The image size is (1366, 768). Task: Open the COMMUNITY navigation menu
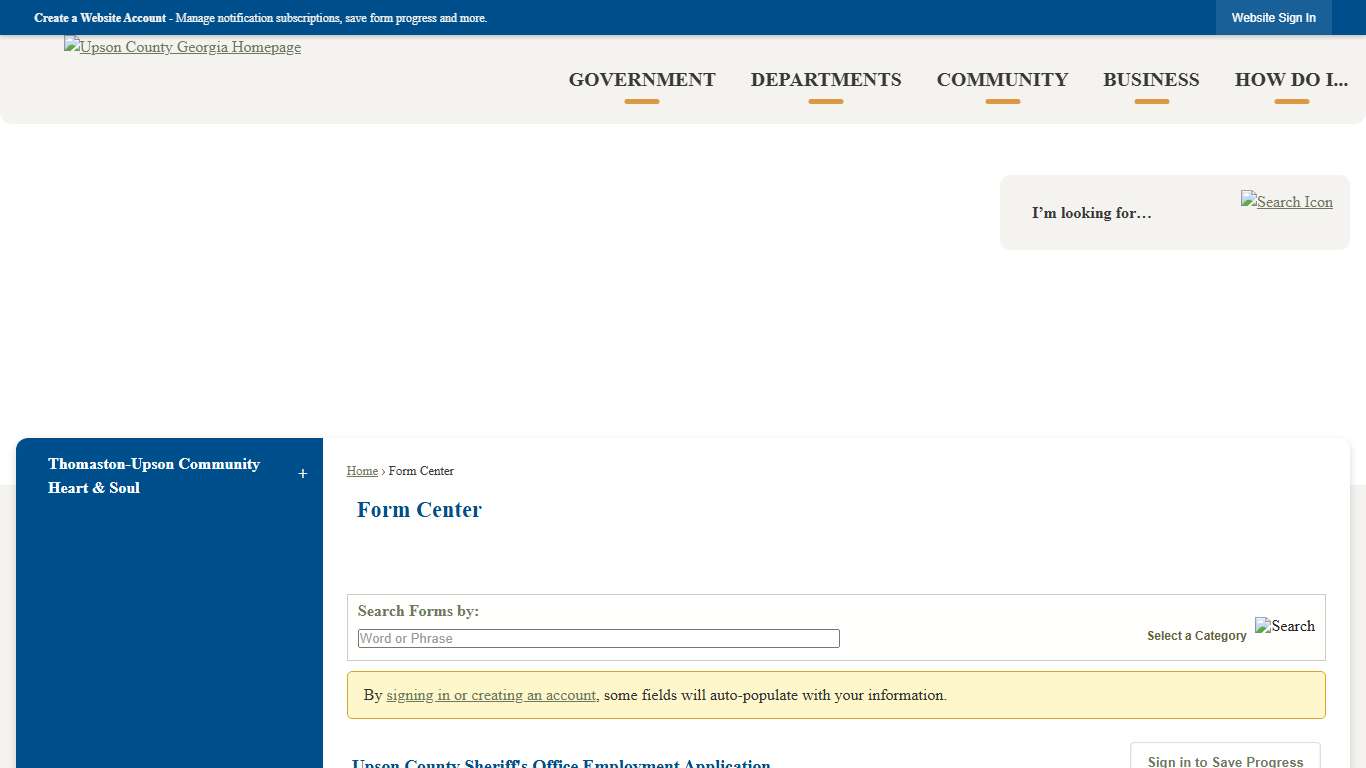pos(1002,80)
